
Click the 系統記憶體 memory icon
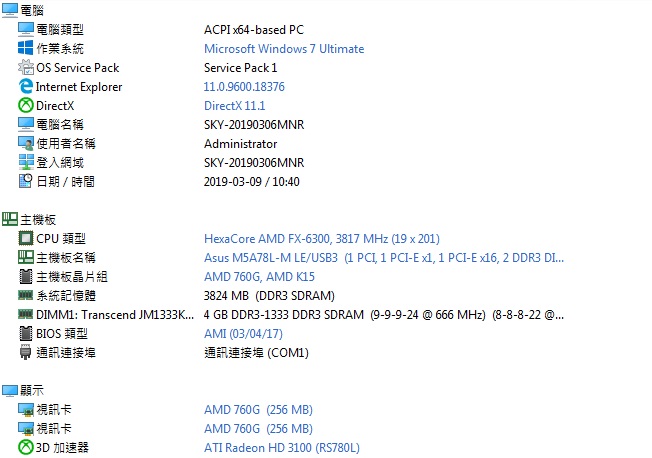[26, 296]
